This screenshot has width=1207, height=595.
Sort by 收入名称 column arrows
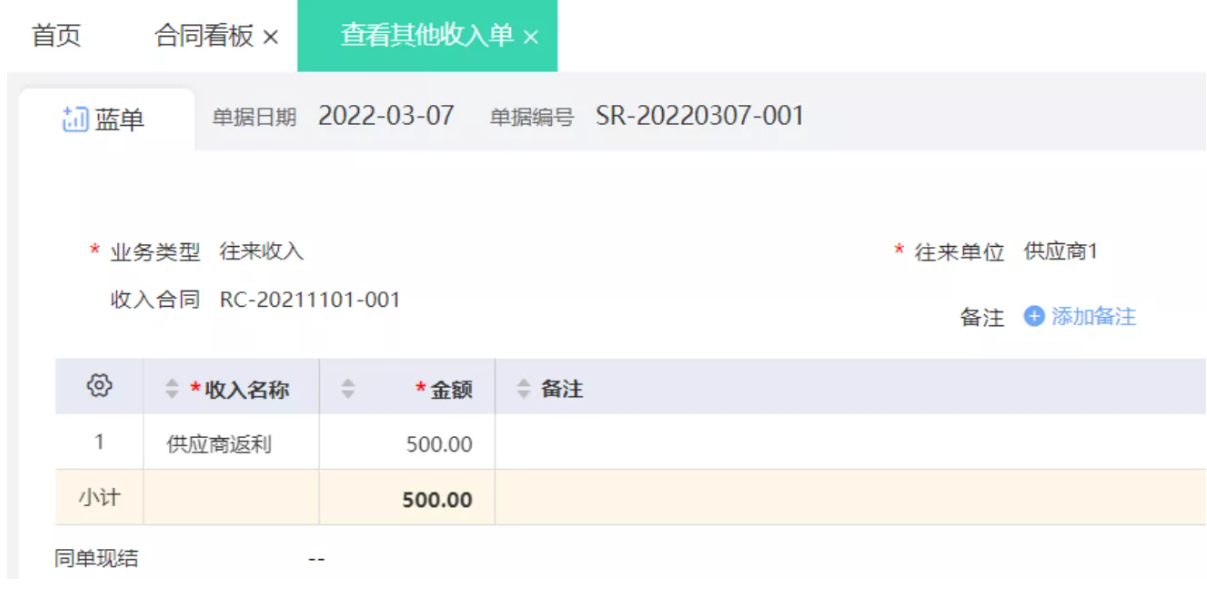(172, 389)
